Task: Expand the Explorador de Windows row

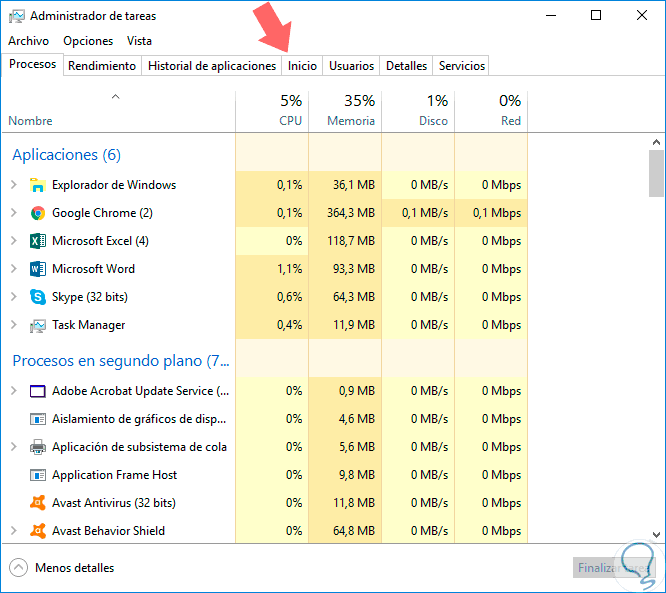Action: [14, 185]
